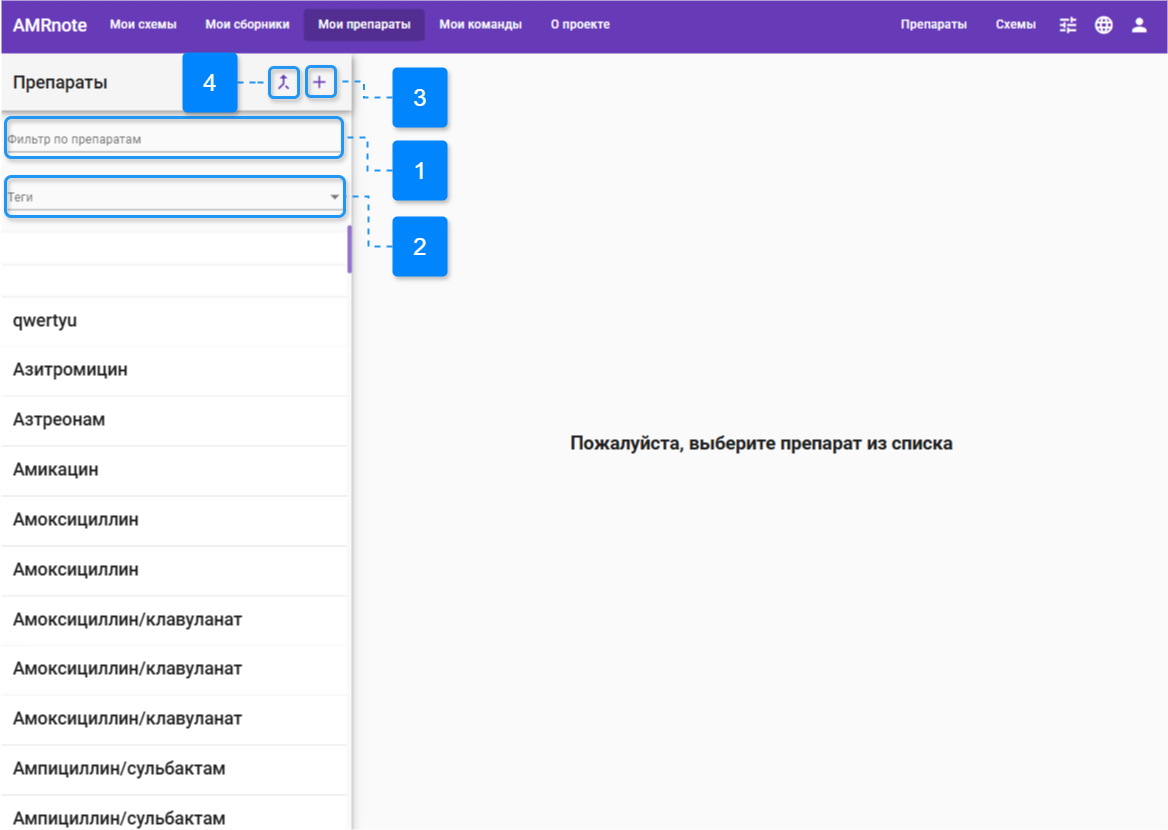The width and height of the screenshot is (1168, 830).
Task: Select the Мои препараты tab
Action: pos(364,25)
